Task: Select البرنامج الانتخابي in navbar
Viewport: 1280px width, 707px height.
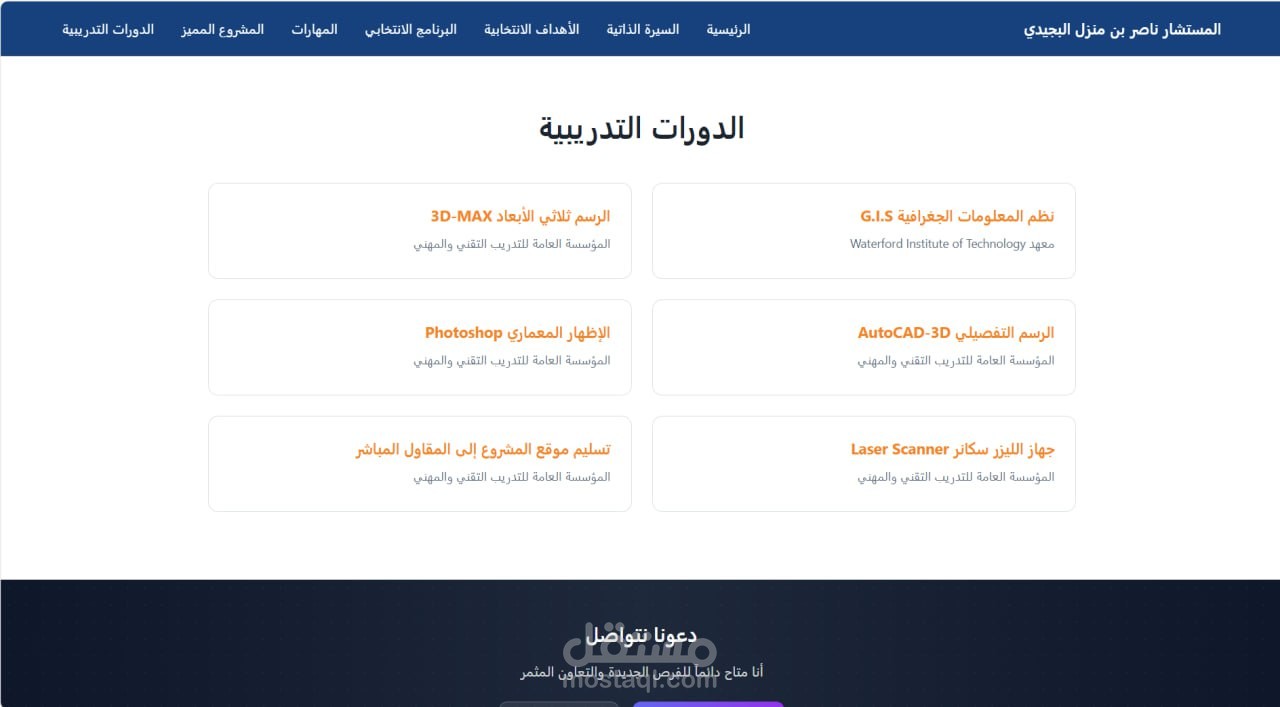Action: [x=410, y=29]
